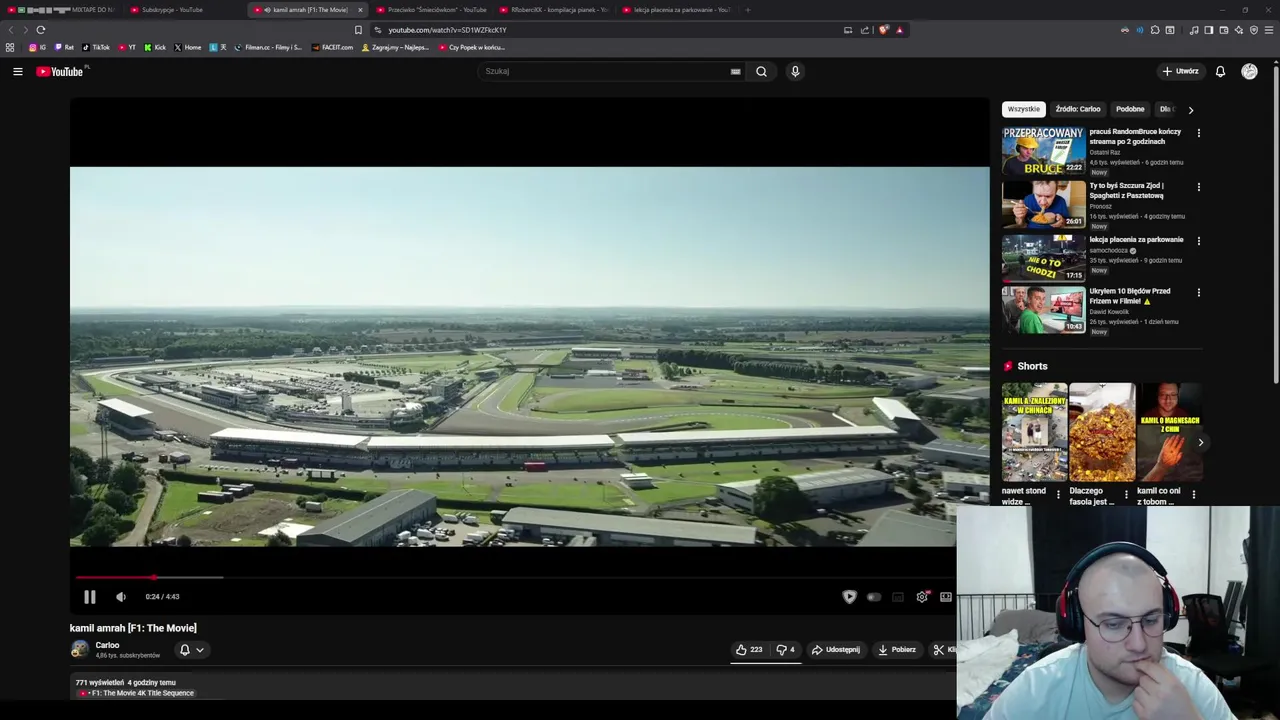Switch to lekcja płacenia za parkowanie tab
1280x720 pixels.
point(676,10)
